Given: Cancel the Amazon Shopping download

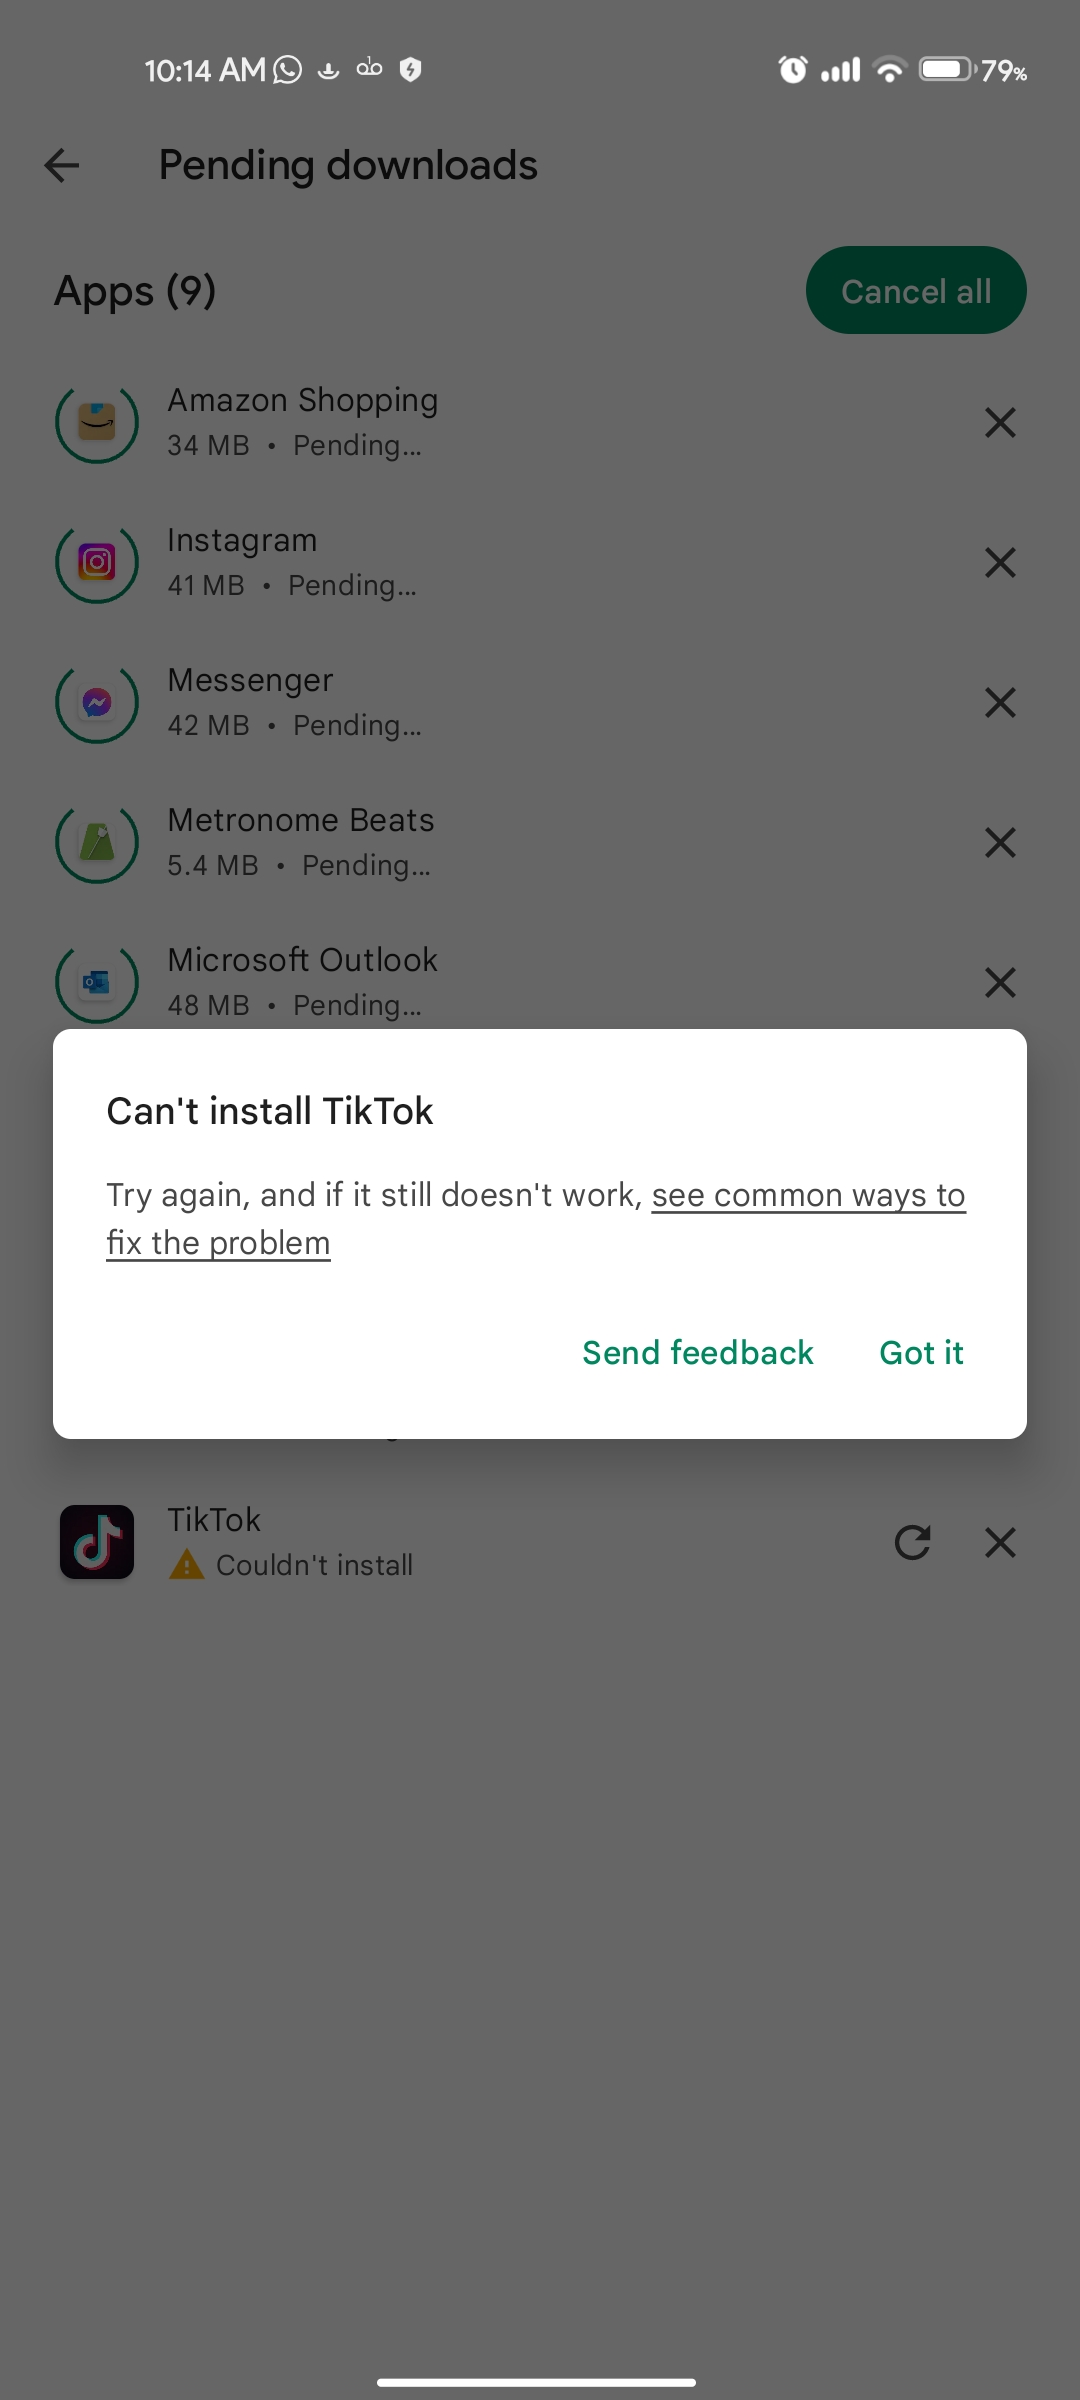Looking at the screenshot, I should pyautogui.click(x=1000, y=422).
